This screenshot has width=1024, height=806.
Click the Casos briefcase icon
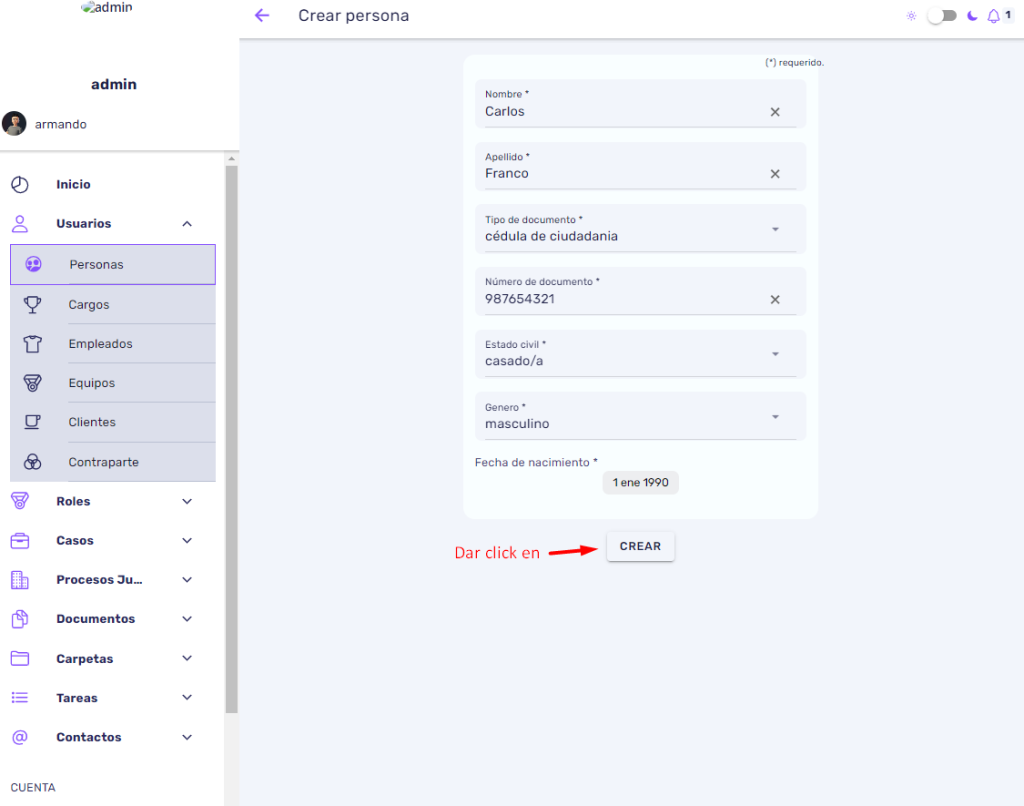coord(20,541)
